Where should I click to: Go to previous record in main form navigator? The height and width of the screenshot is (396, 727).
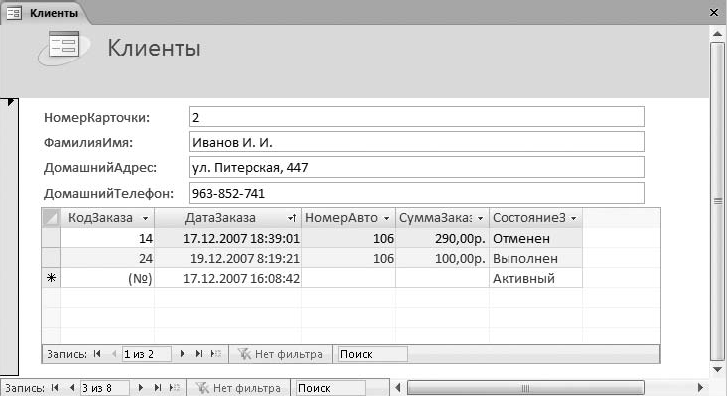tap(71, 388)
